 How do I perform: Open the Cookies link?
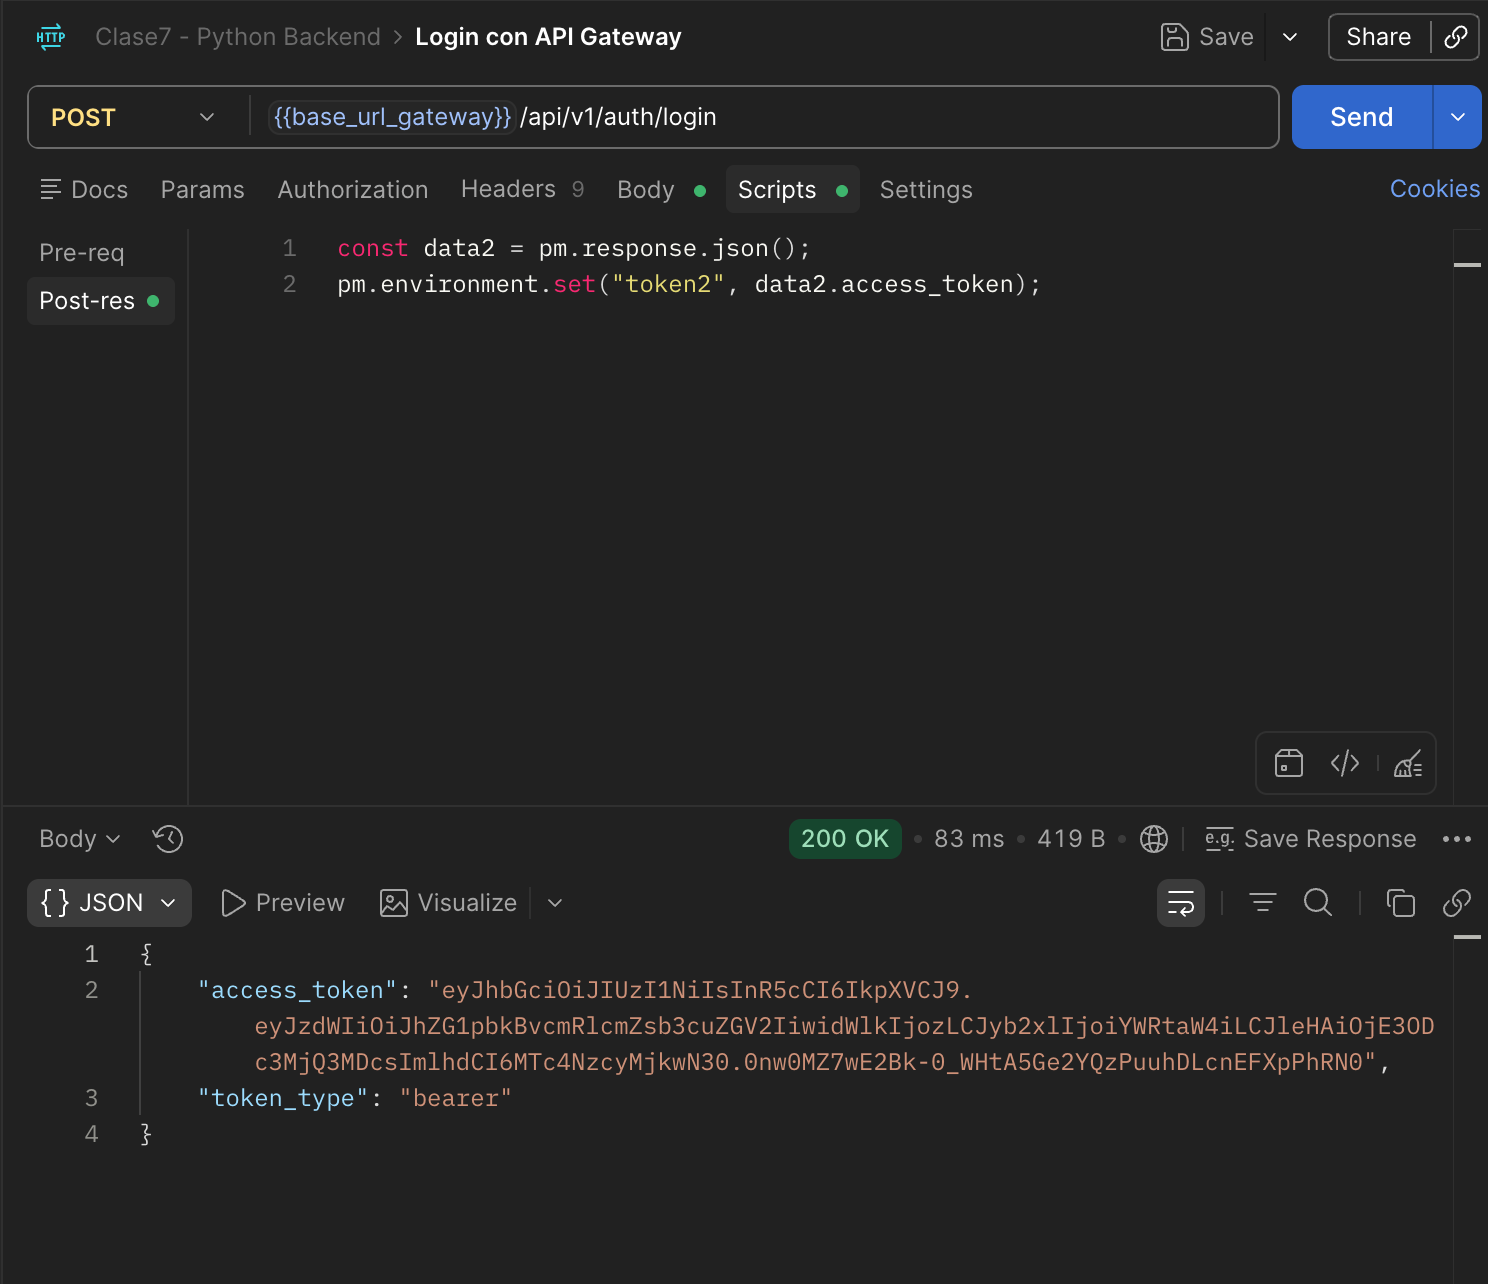pyautogui.click(x=1435, y=189)
